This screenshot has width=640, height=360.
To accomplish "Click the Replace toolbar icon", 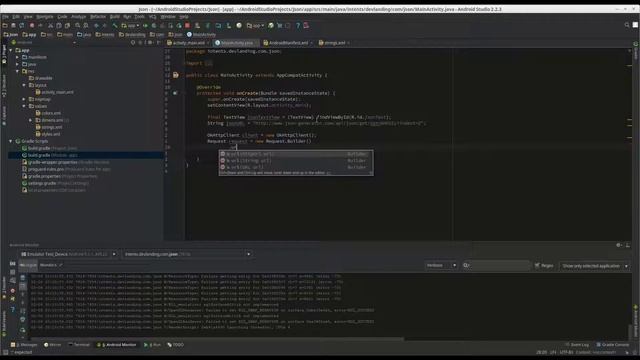I will click(x=86, y=25).
